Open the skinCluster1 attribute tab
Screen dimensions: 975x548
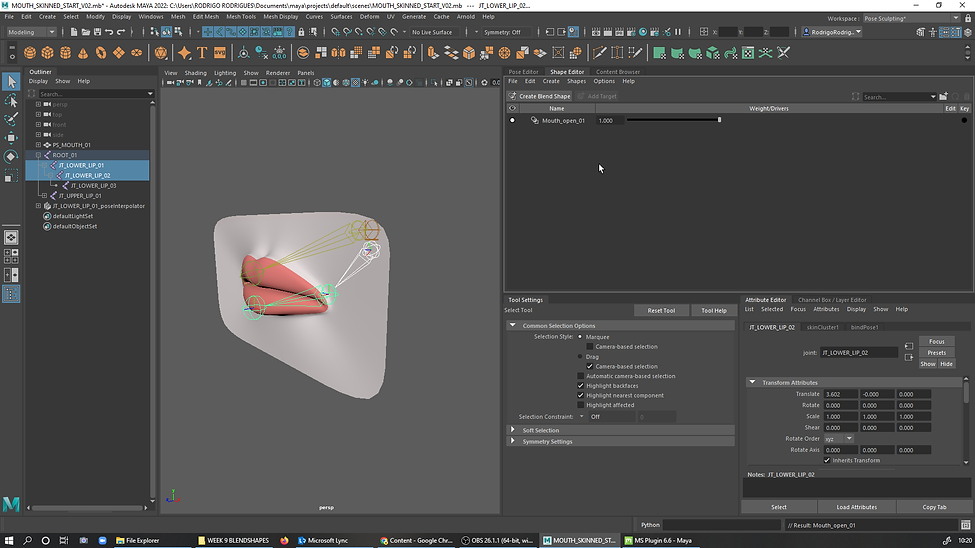(x=823, y=327)
